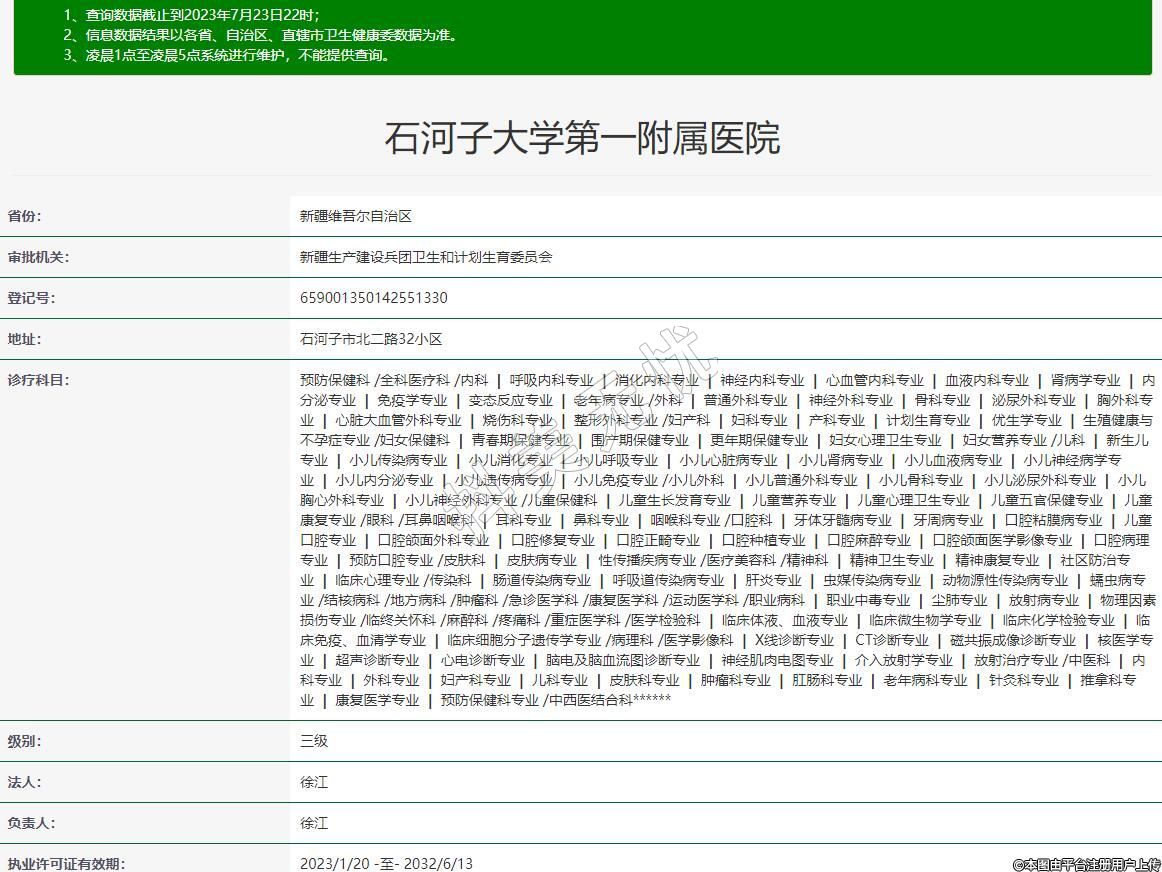Click the hospital title 石河子大学第一附属医院
The height and width of the screenshot is (872, 1162).
[581, 138]
